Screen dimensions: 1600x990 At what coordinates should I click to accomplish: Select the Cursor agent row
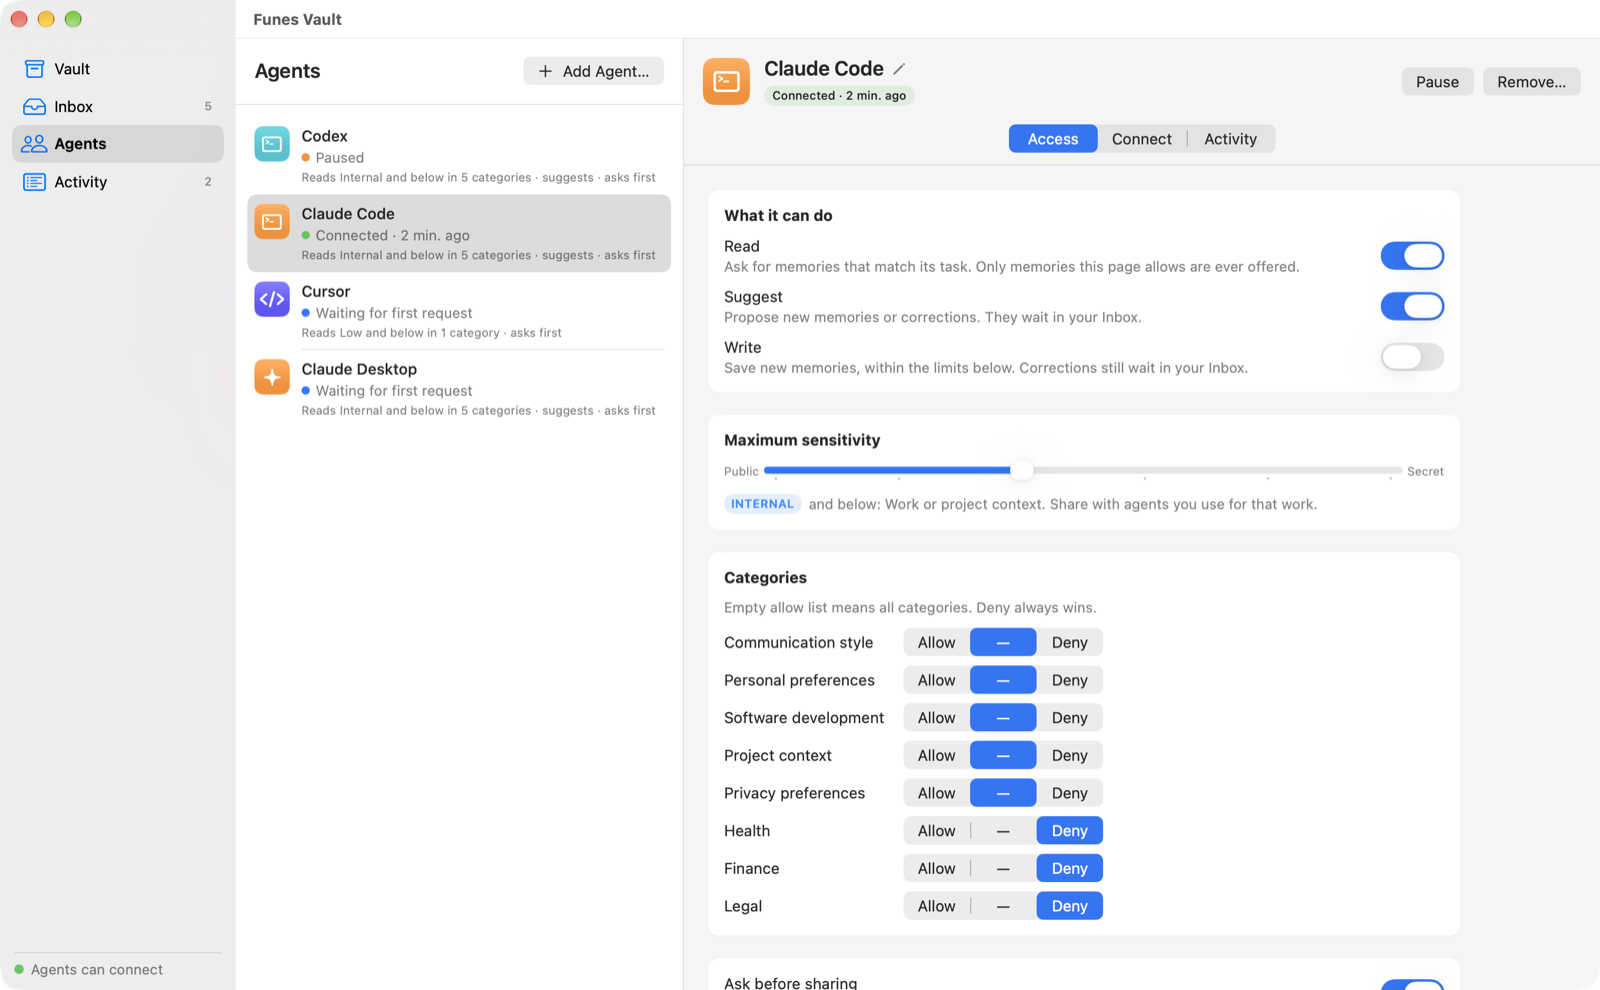tap(459, 311)
